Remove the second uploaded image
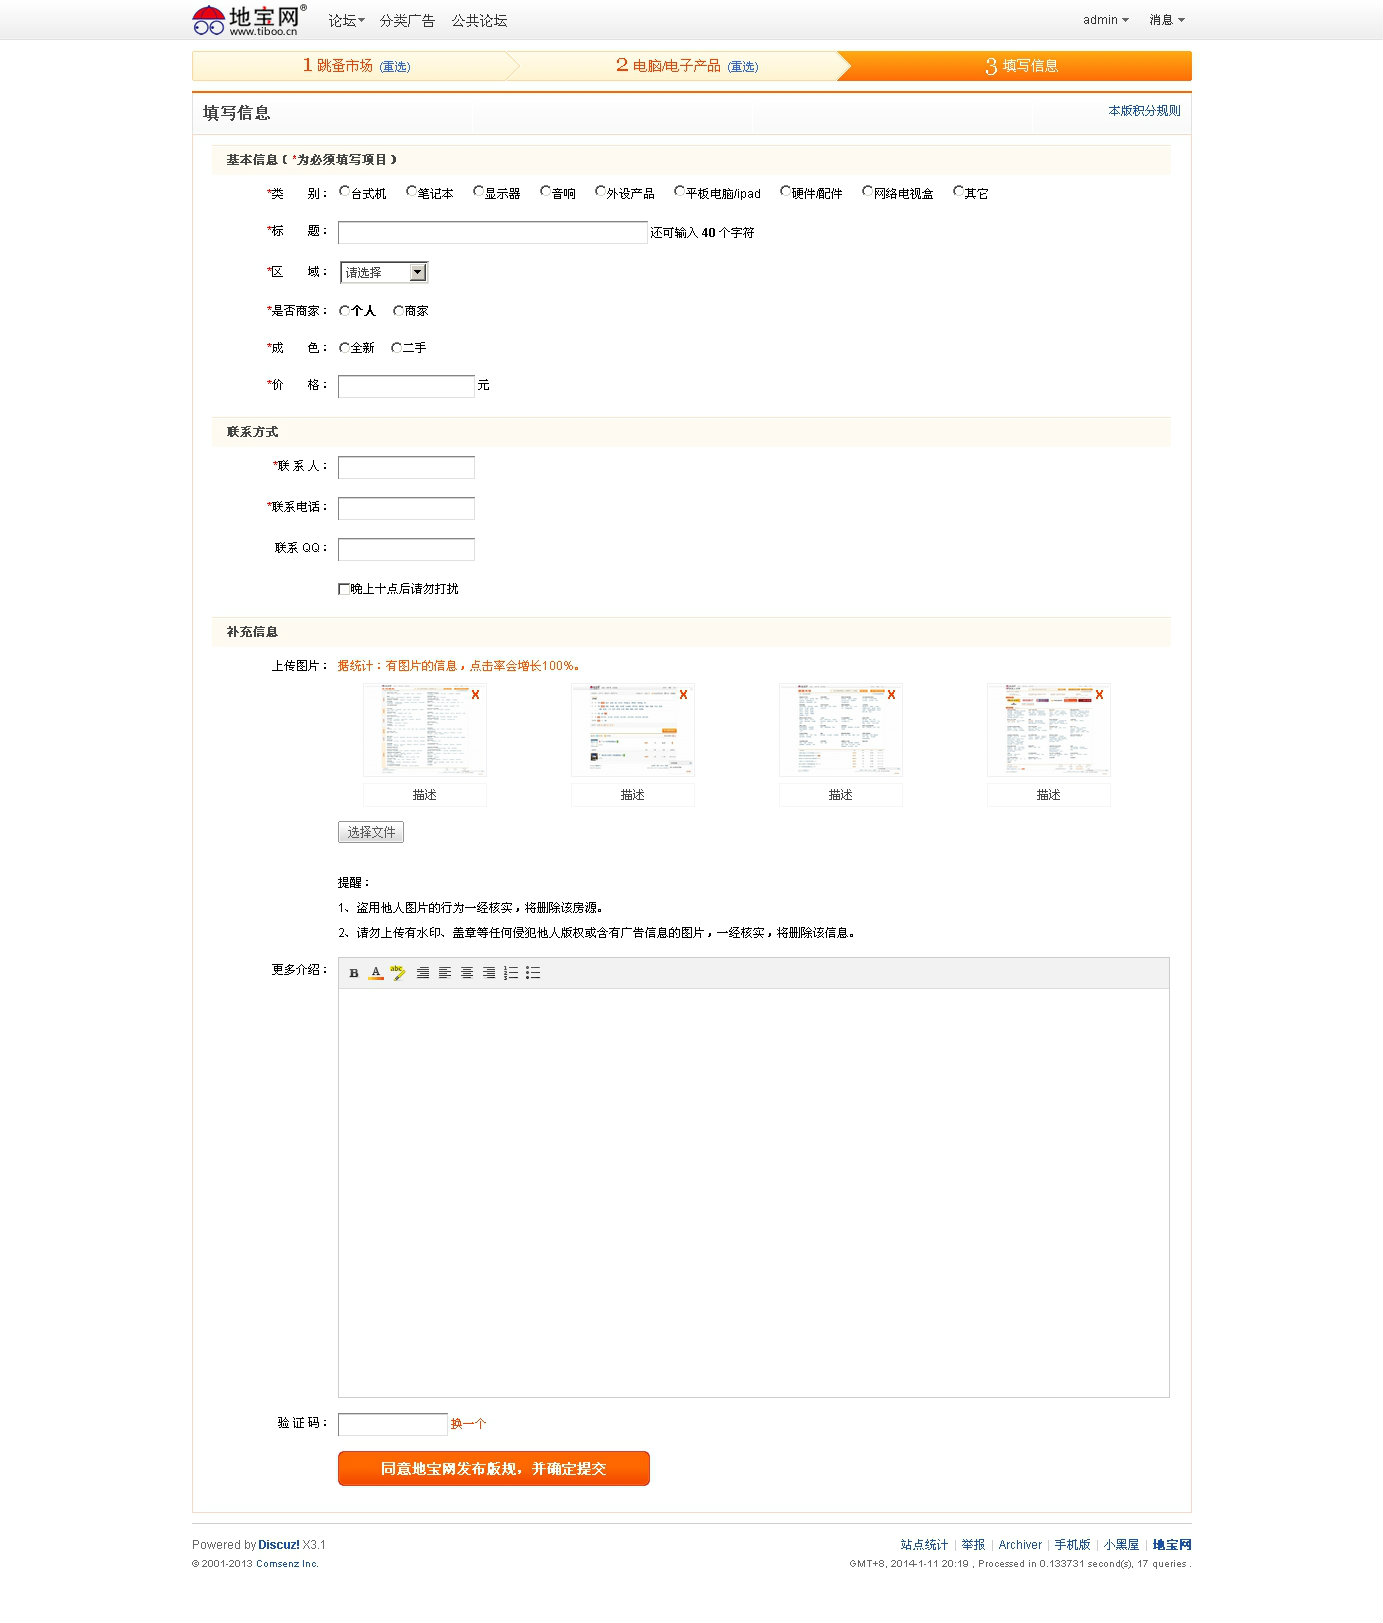1383x1623 pixels. (x=684, y=695)
